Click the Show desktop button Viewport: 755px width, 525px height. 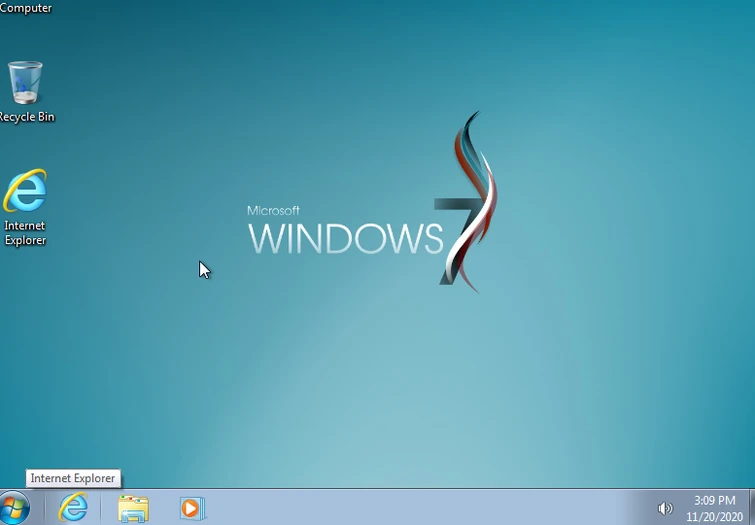point(752,507)
